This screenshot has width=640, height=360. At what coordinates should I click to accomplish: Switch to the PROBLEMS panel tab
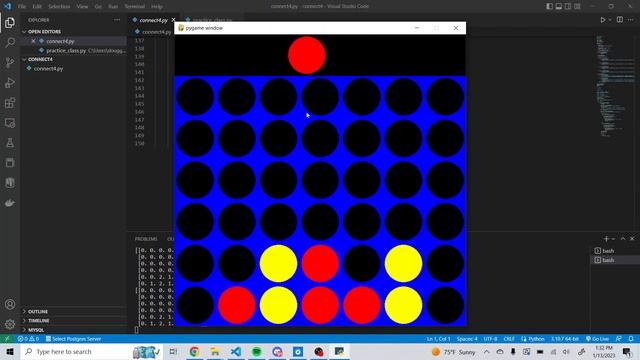[146, 239]
